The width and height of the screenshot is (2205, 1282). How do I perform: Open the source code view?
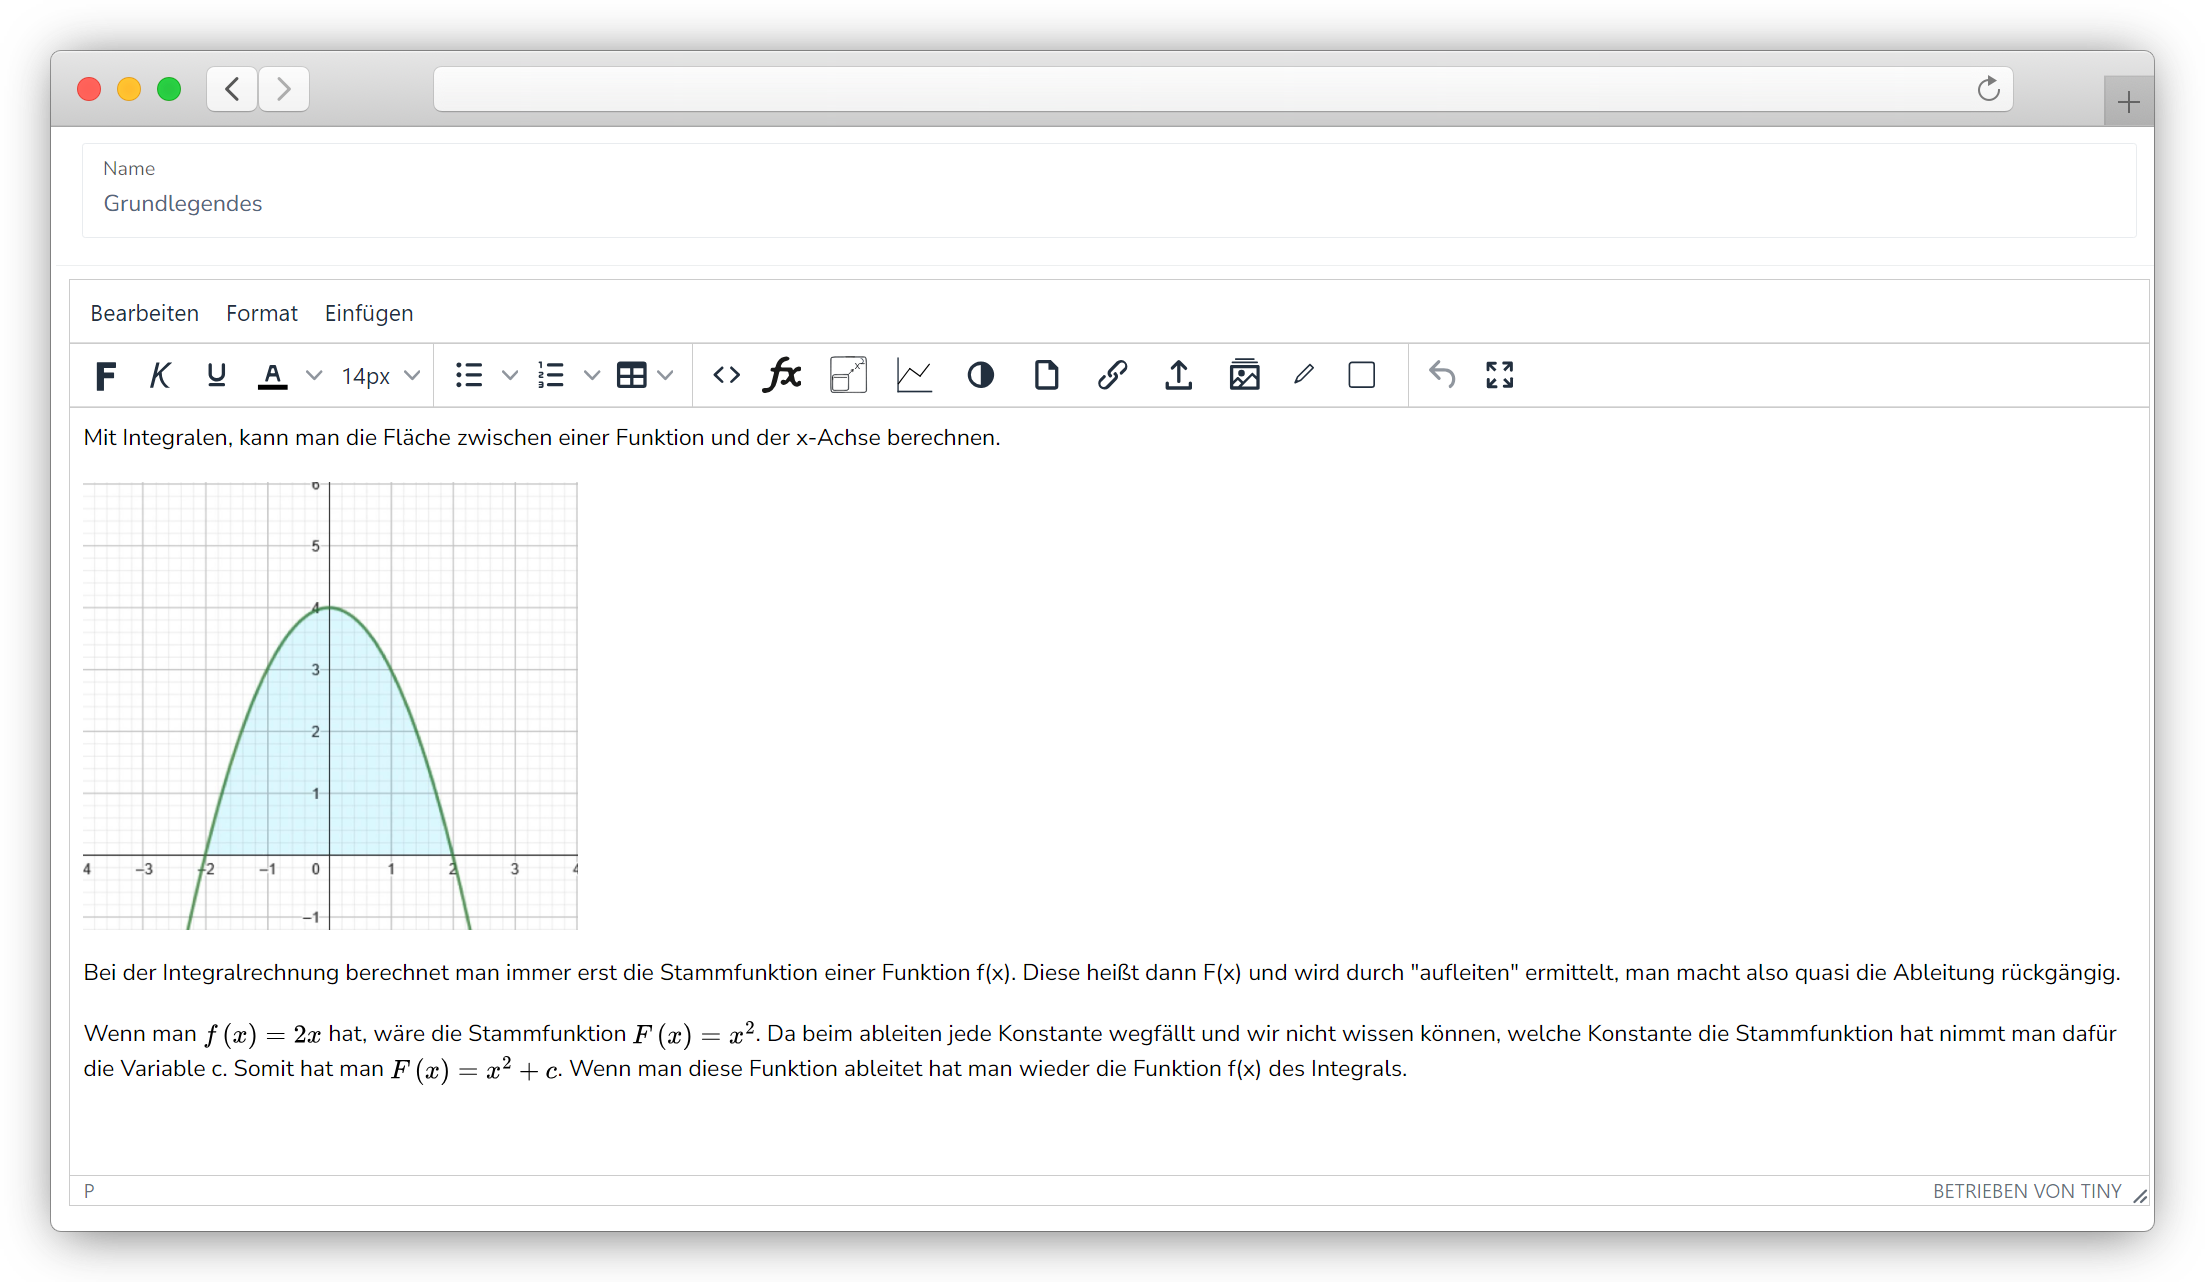[727, 376]
